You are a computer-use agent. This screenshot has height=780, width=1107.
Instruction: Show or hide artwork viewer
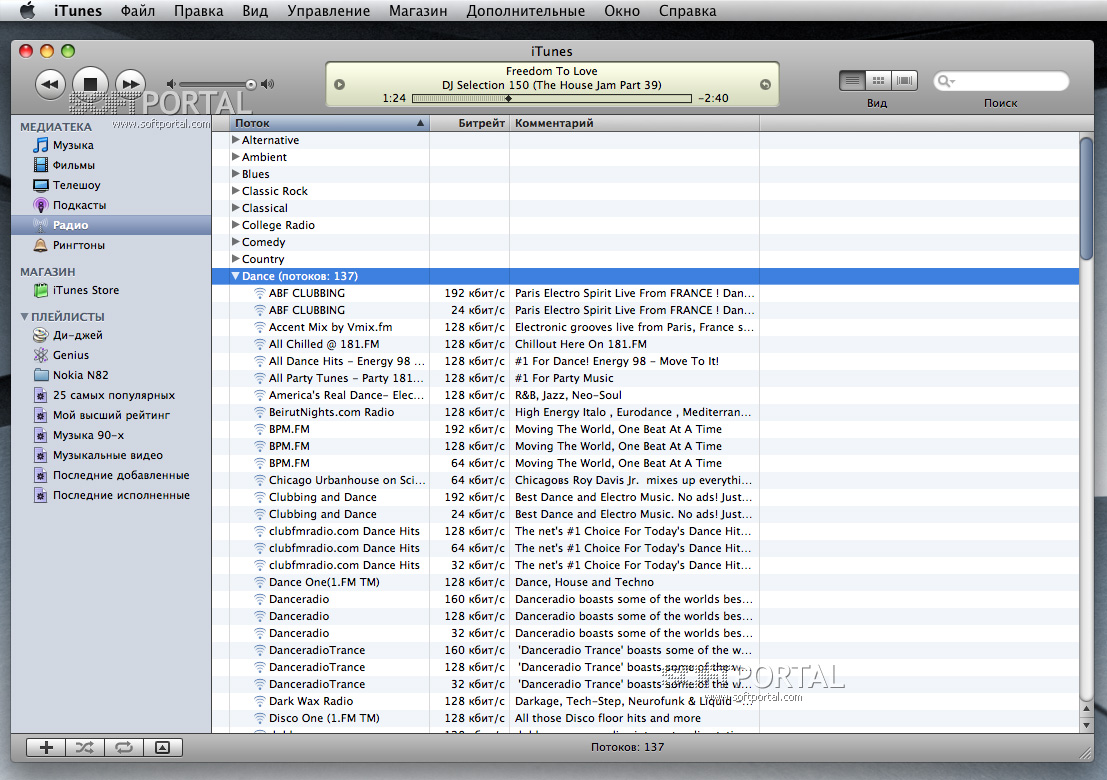[x=163, y=748]
